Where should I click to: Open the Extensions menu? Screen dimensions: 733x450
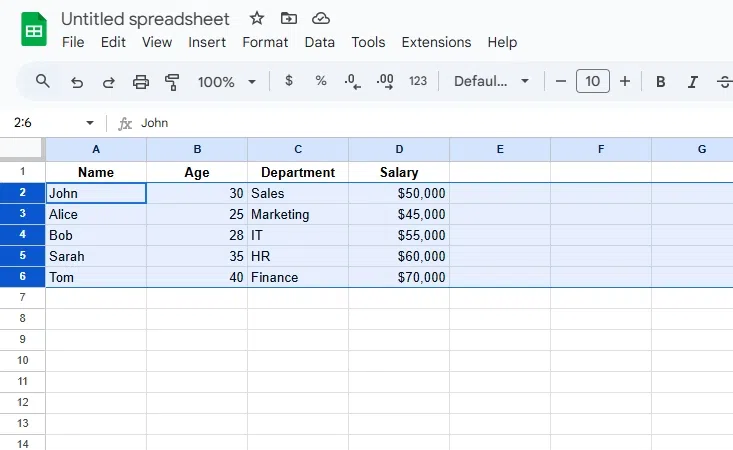tap(436, 42)
